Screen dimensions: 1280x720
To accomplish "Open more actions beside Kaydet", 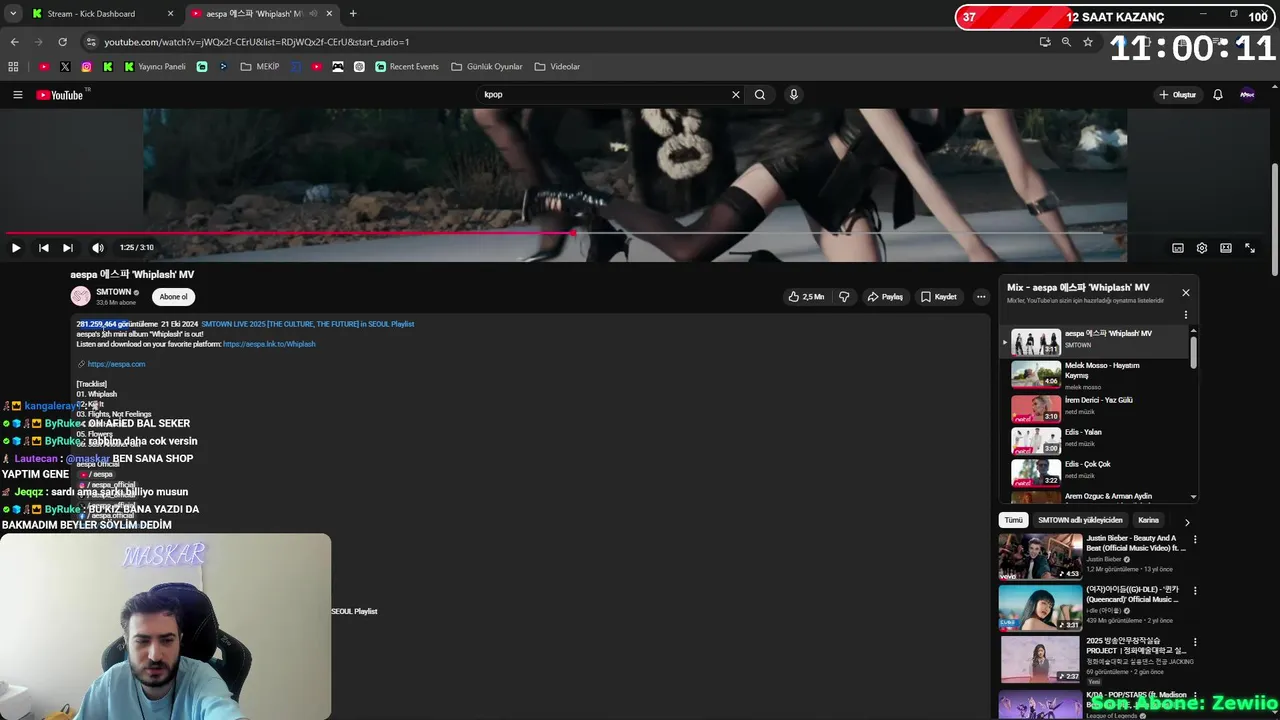I will [981, 297].
